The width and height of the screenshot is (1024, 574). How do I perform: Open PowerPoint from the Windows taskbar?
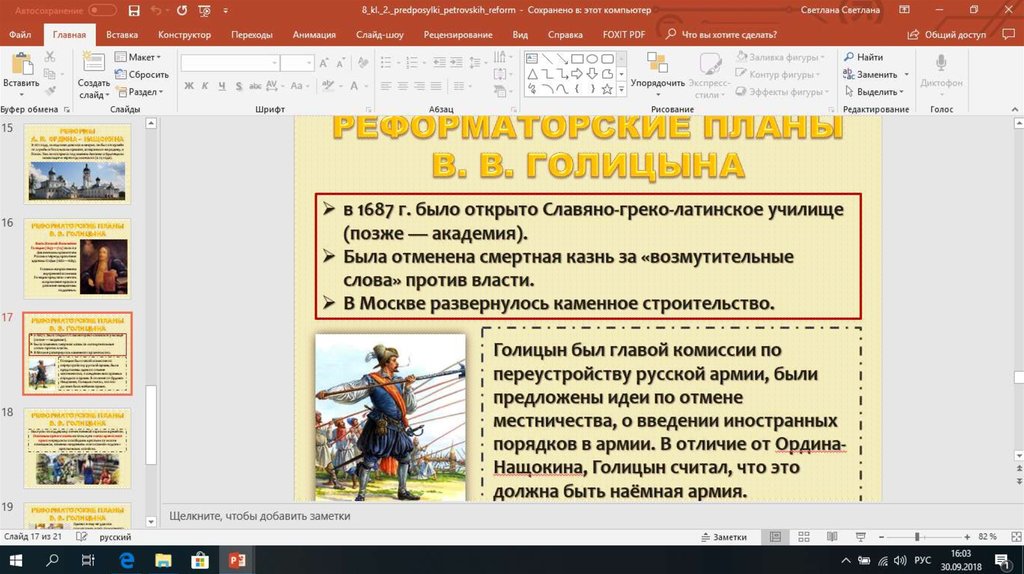(238, 560)
